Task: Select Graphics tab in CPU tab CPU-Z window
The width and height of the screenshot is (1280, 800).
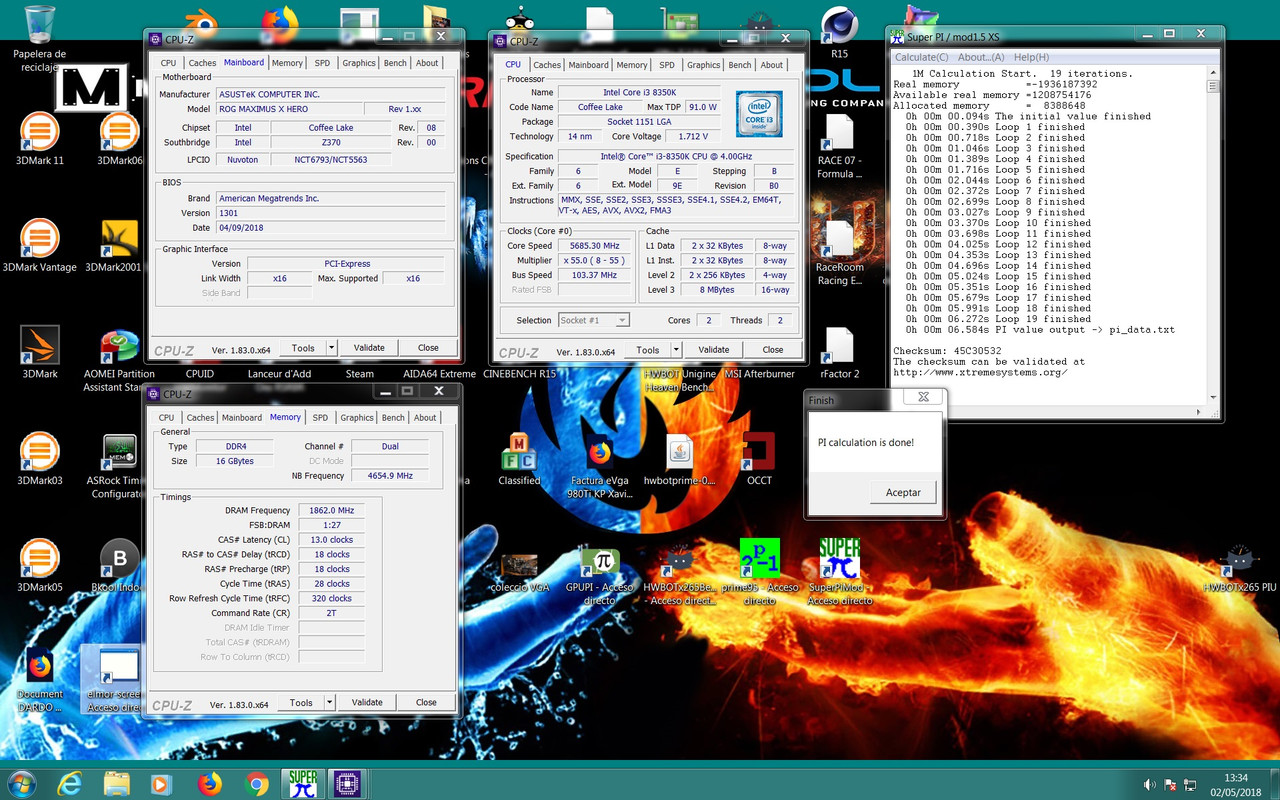Action: tap(703, 65)
